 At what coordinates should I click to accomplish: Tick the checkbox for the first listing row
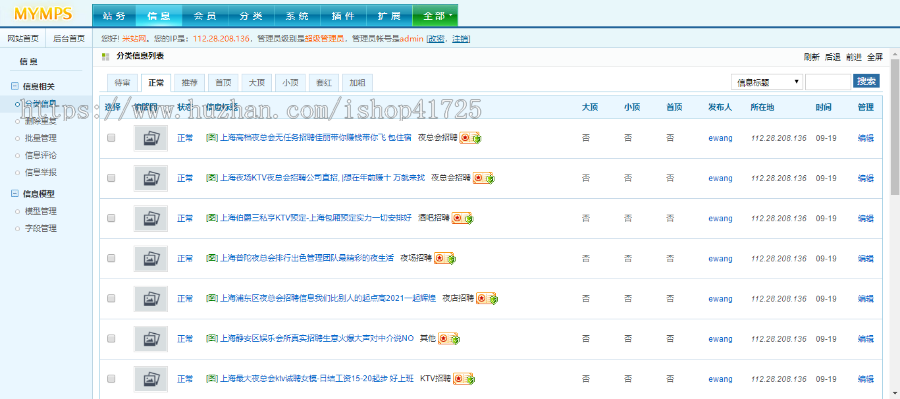tap(111, 138)
